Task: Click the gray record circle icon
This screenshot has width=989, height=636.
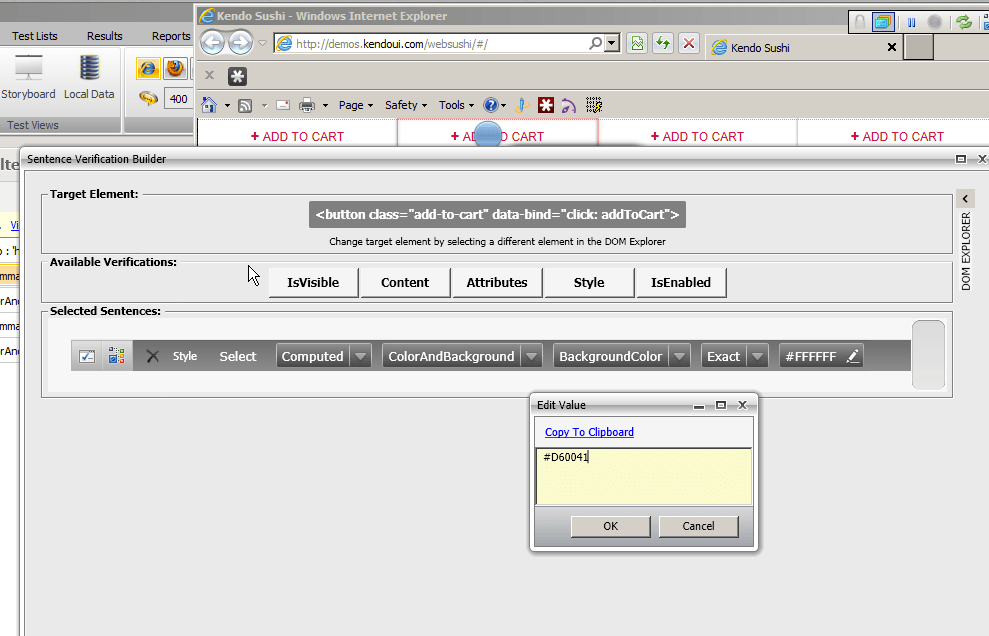Action: coord(935,23)
